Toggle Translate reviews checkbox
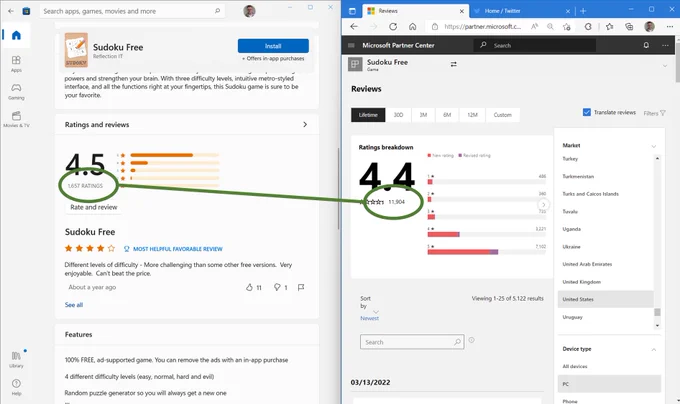The image size is (680, 404). pos(587,112)
